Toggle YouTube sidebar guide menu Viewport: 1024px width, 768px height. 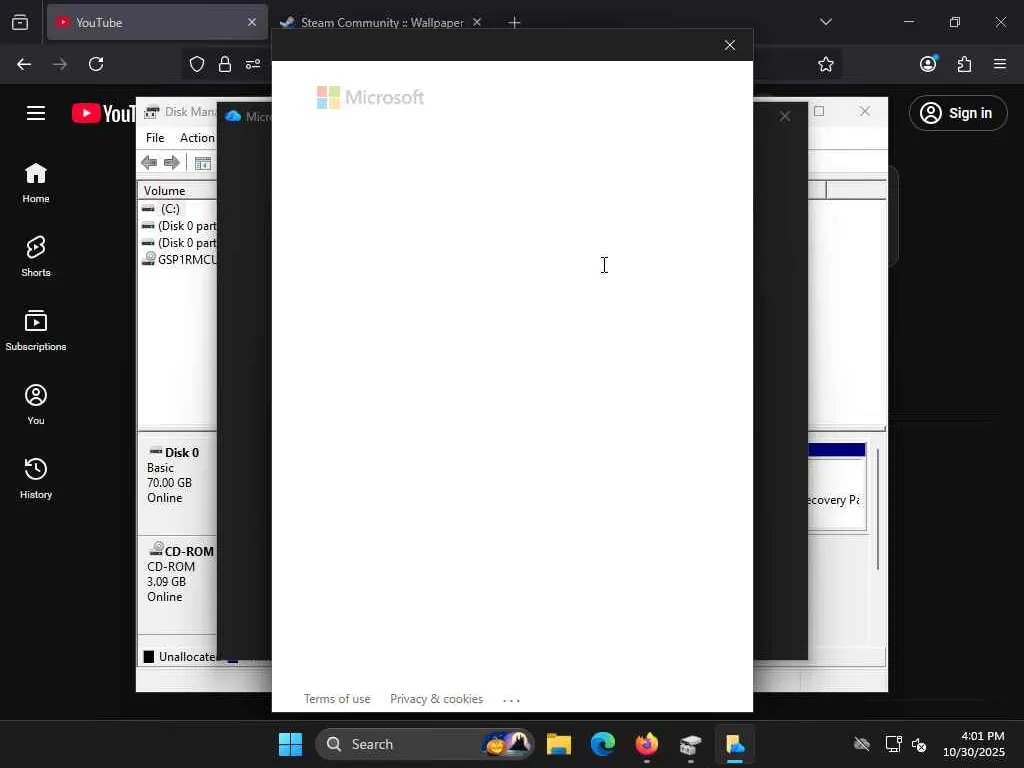tap(36, 113)
